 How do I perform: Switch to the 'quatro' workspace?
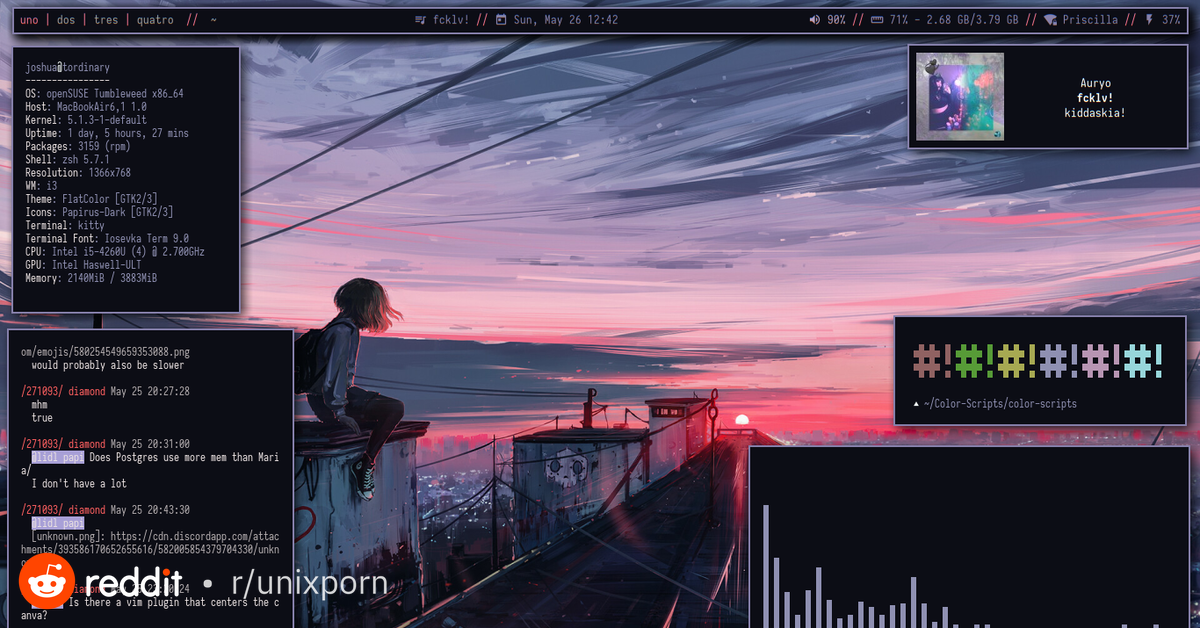tap(154, 20)
